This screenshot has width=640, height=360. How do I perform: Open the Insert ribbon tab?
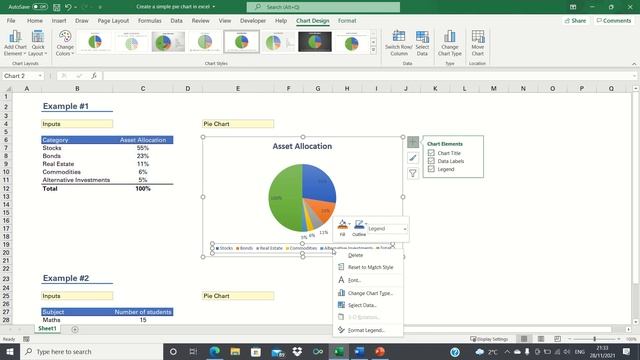coord(59,20)
